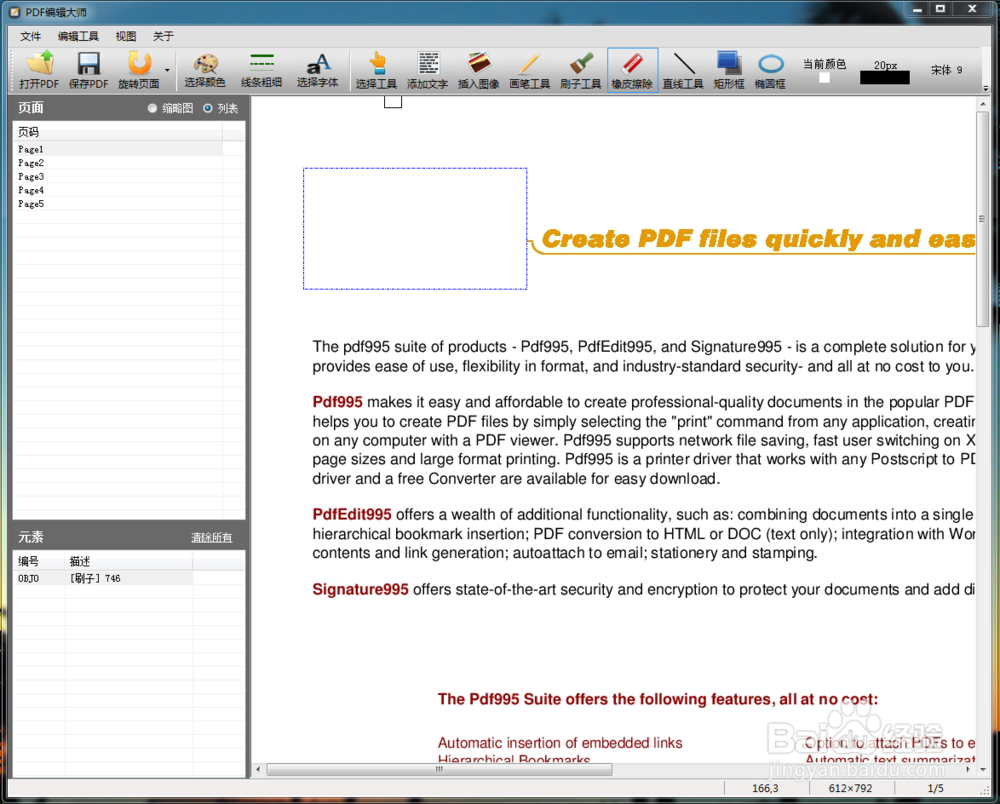Click the white 当前颜色 swatch
This screenshot has width=1000, height=804.
point(825,78)
